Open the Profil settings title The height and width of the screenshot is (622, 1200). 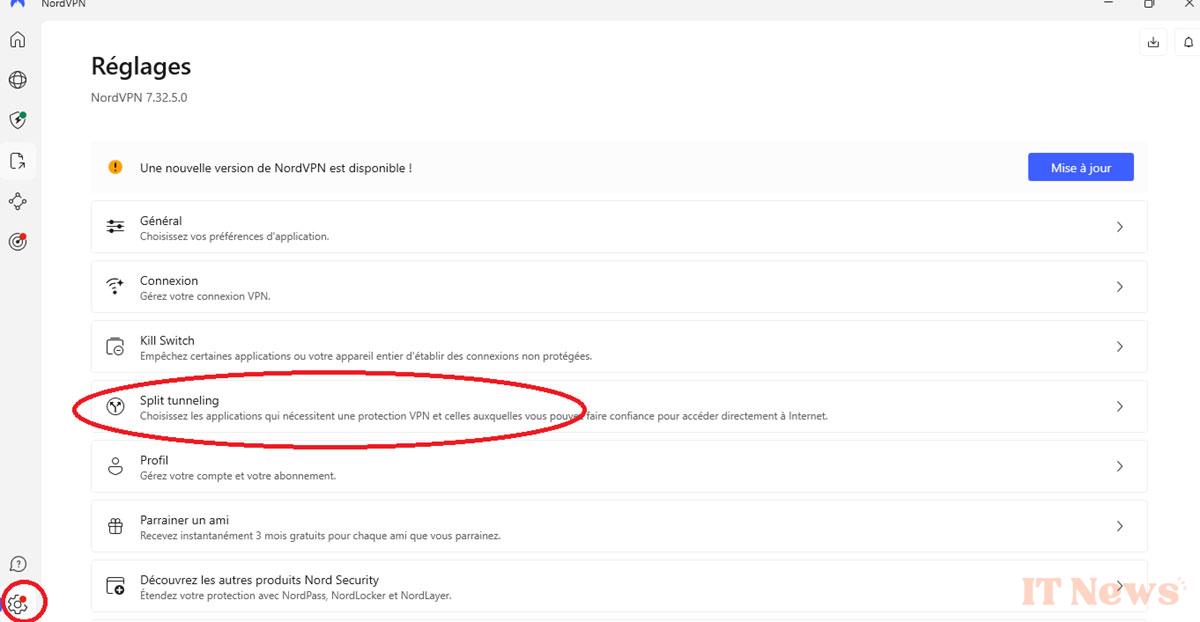[x=154, y=461]
